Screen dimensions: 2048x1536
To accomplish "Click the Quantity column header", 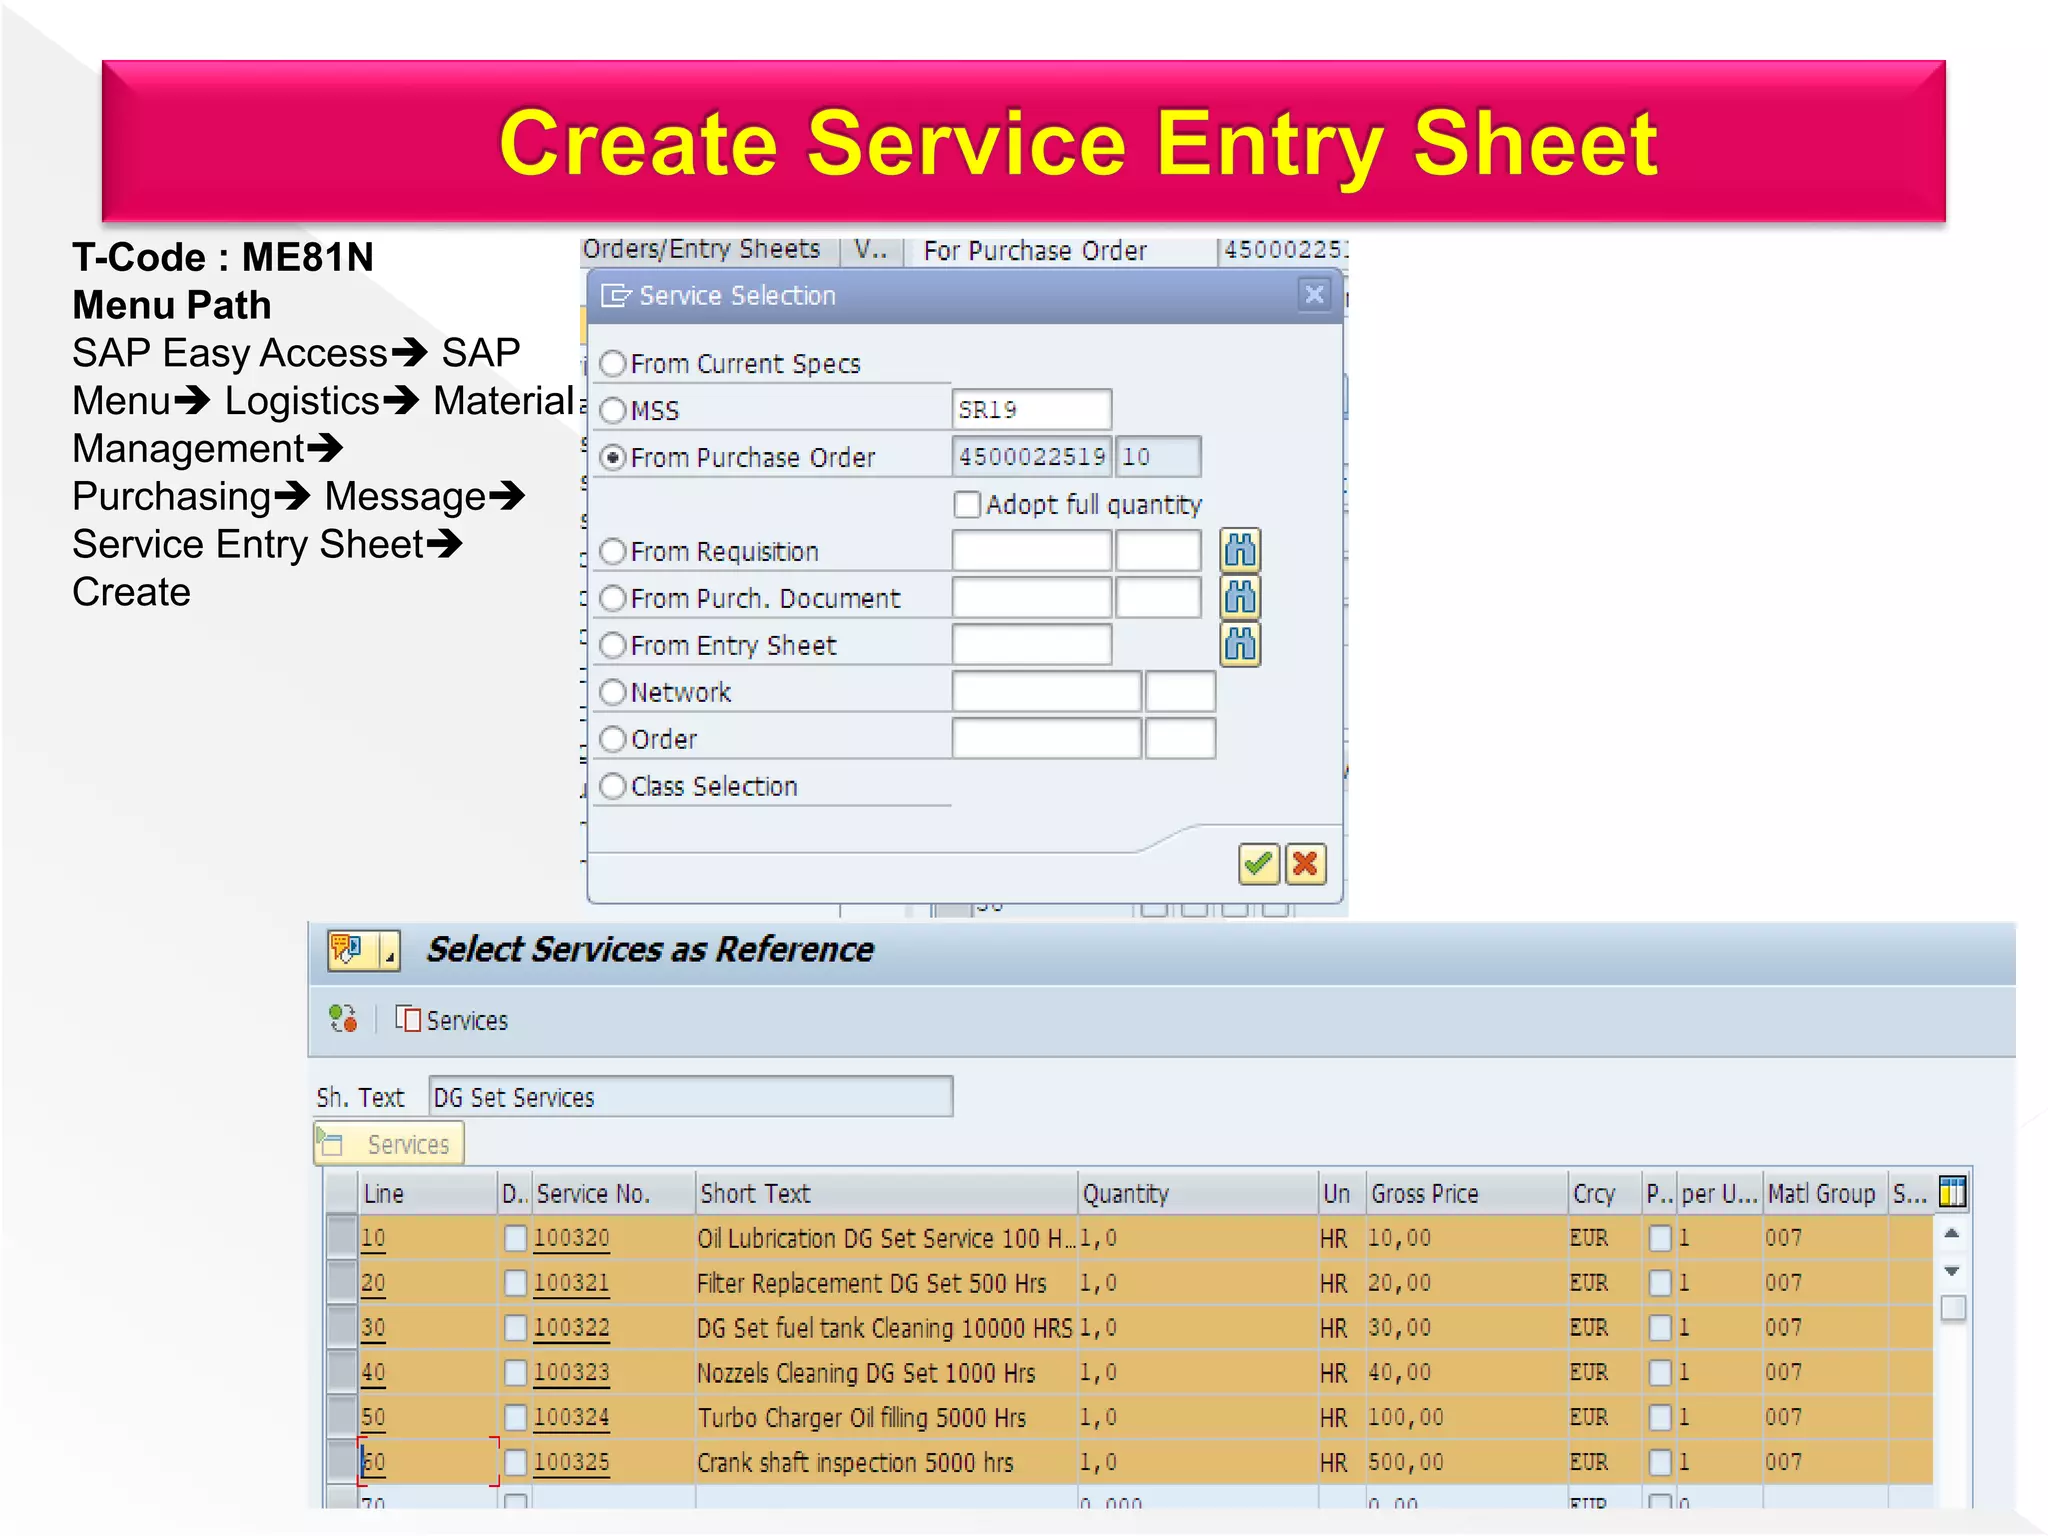I will pos(1197,1193).
